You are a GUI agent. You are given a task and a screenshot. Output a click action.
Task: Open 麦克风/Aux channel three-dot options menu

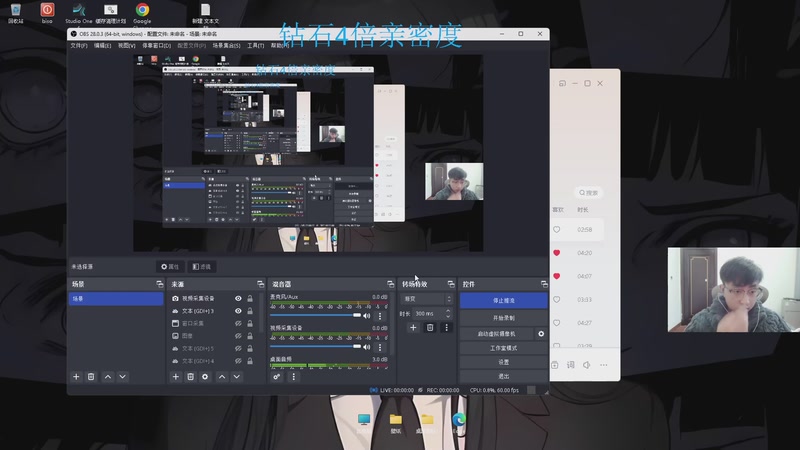[380, 316]
